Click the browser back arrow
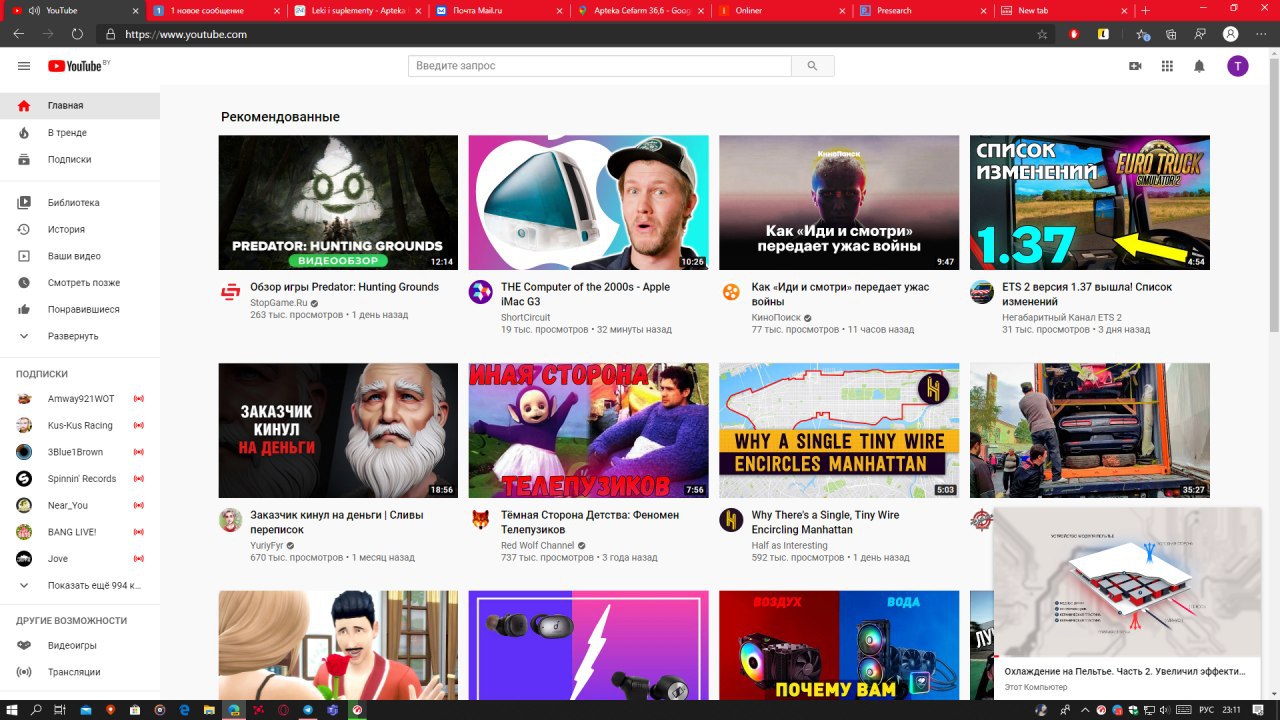This screenshot has height=720, width=1280. point(18,34)
